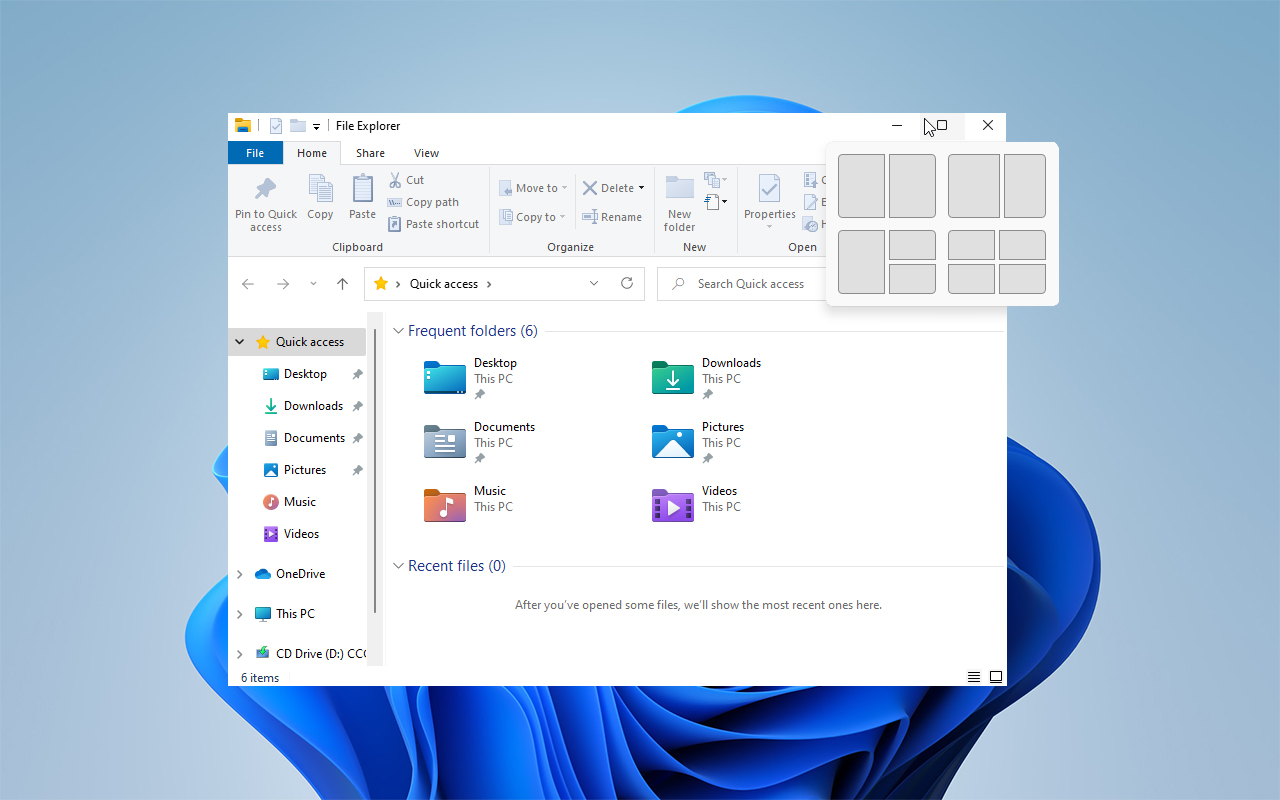Snap window to left half in first layout
Viewport: 1280px width, 800px height.
861,186
